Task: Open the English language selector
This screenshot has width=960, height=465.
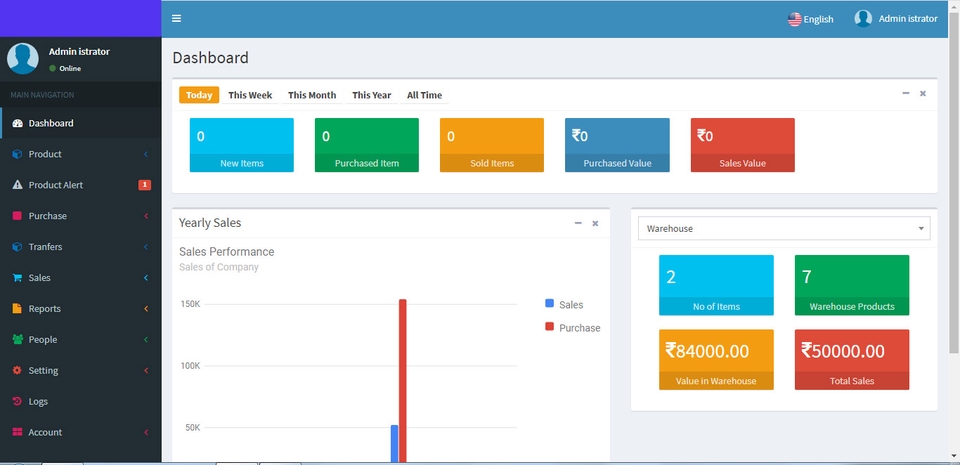Action: (811, 19)
